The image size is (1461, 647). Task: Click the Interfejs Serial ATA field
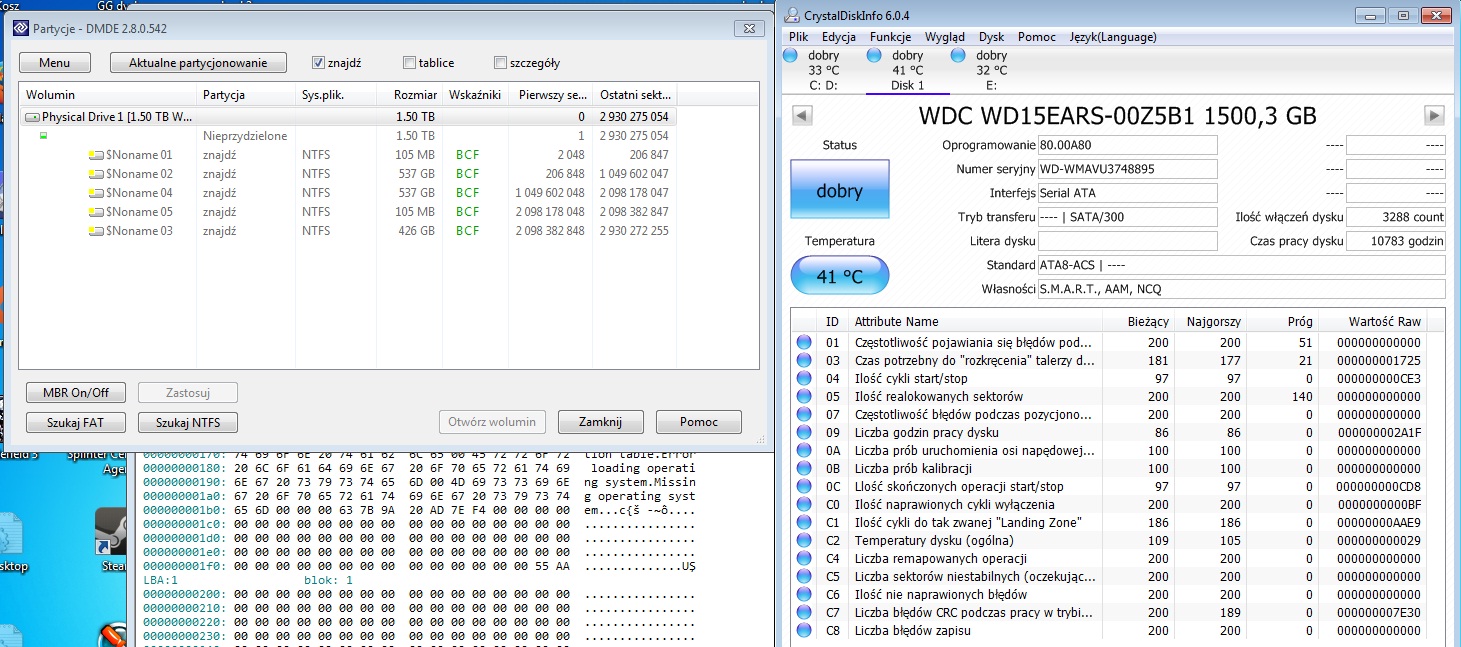(x=1128, y=193)
